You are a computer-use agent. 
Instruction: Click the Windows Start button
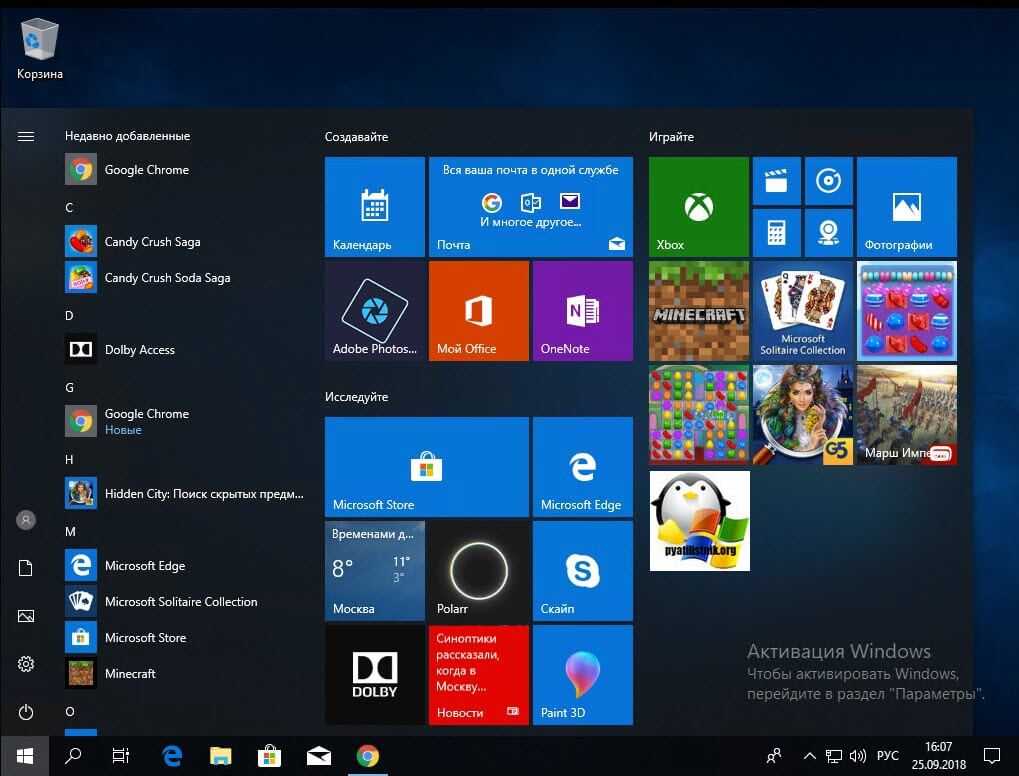(x=24, y=755)
